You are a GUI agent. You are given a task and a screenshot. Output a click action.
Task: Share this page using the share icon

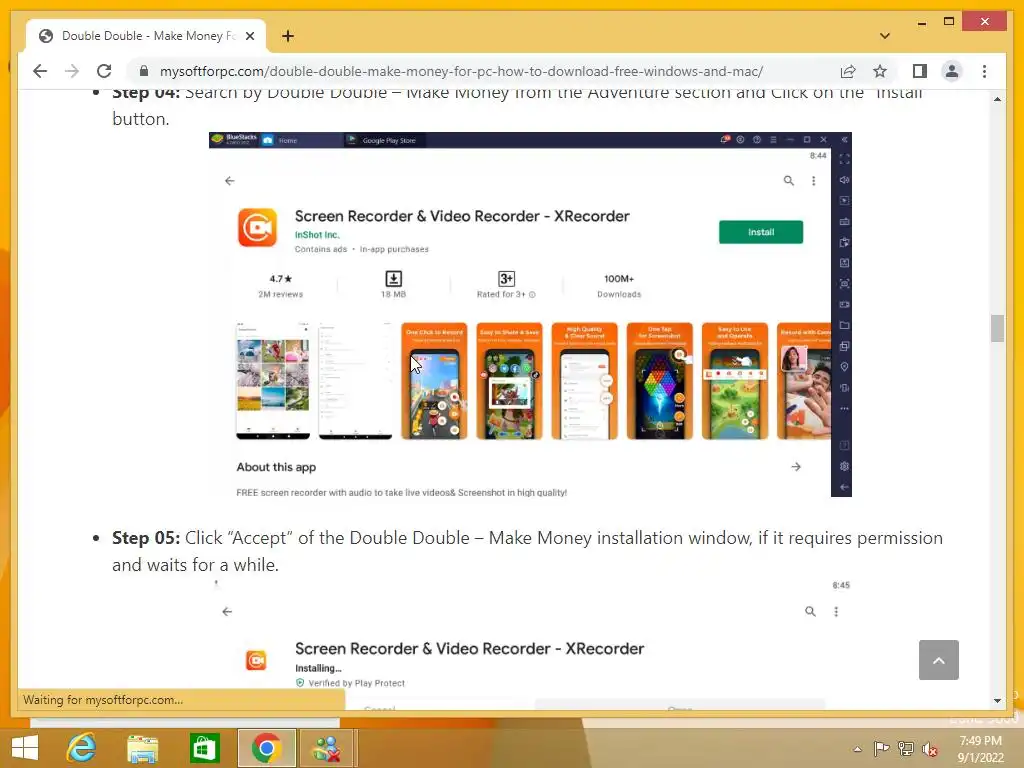848,71
